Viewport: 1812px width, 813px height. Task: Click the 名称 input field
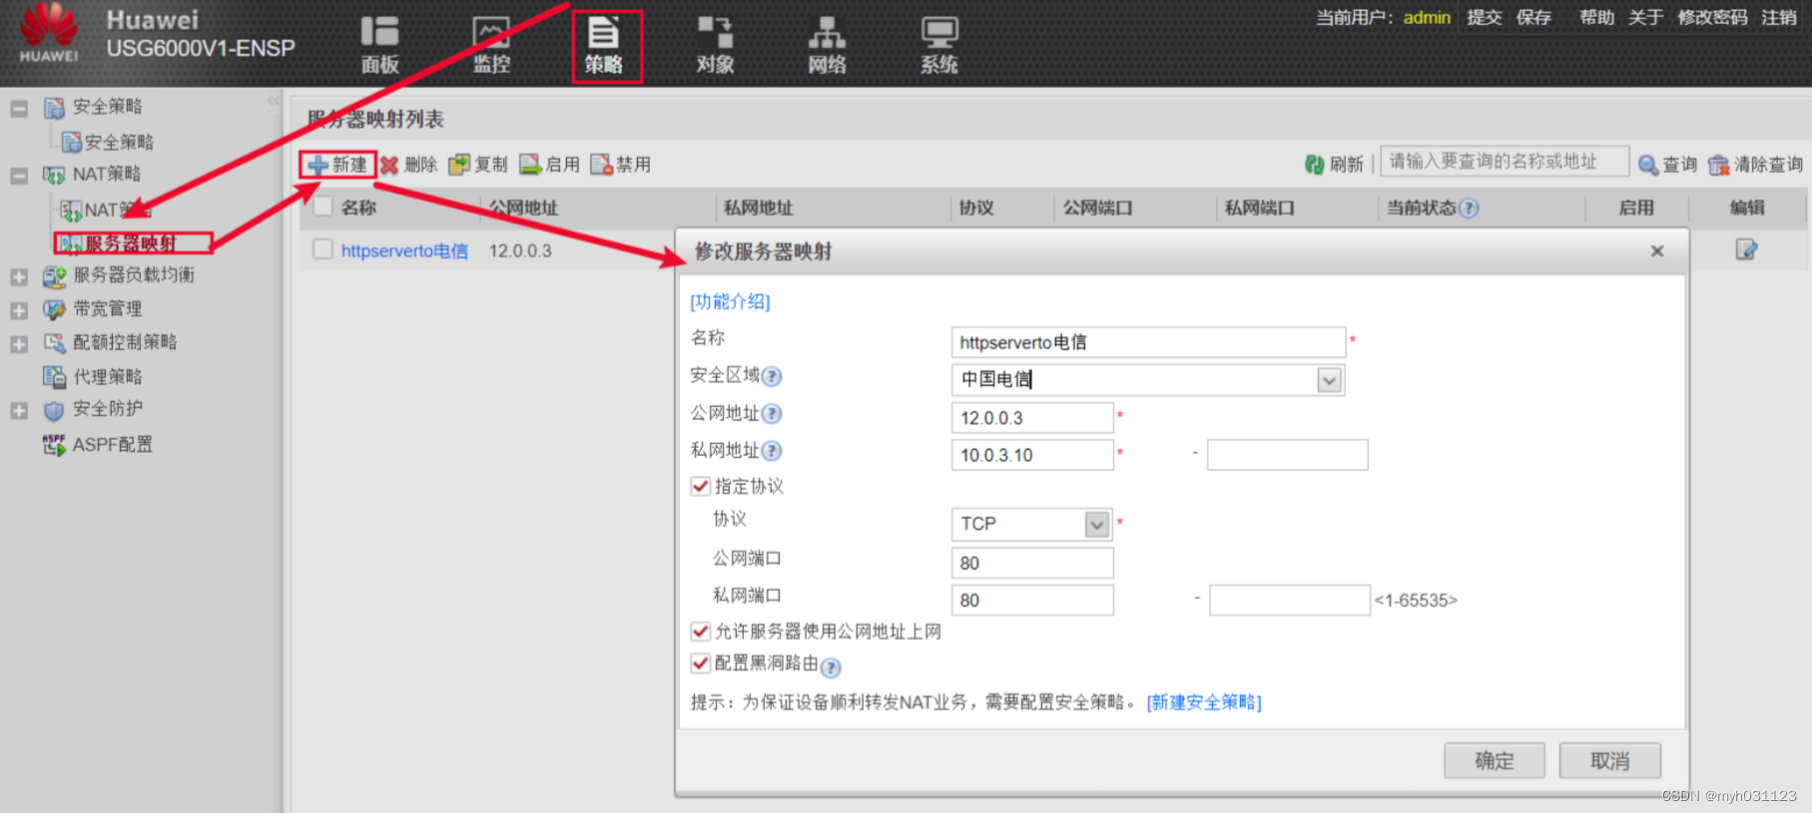point(1148,342)
